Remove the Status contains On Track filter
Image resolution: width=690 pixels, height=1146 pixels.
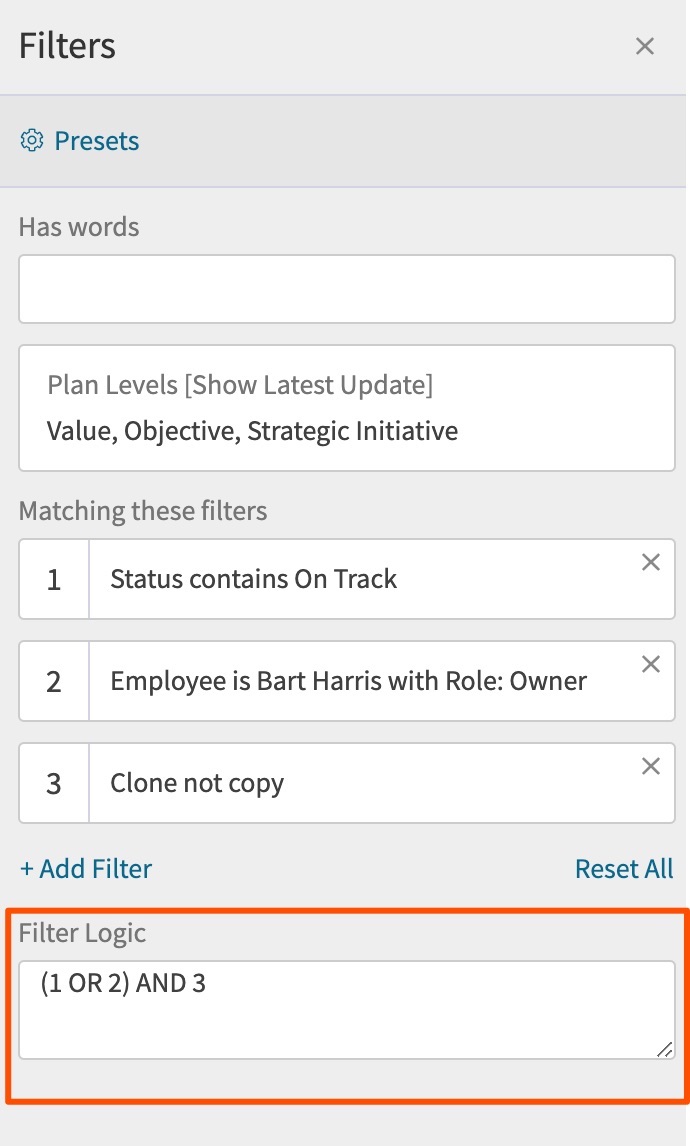coord(651,563)
